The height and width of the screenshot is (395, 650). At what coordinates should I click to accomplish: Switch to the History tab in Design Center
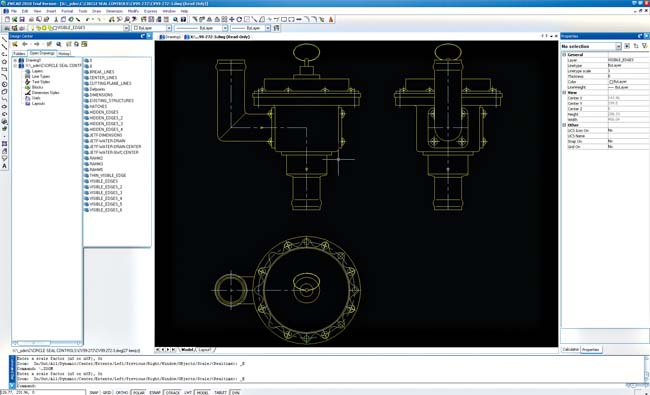[64, 53]
